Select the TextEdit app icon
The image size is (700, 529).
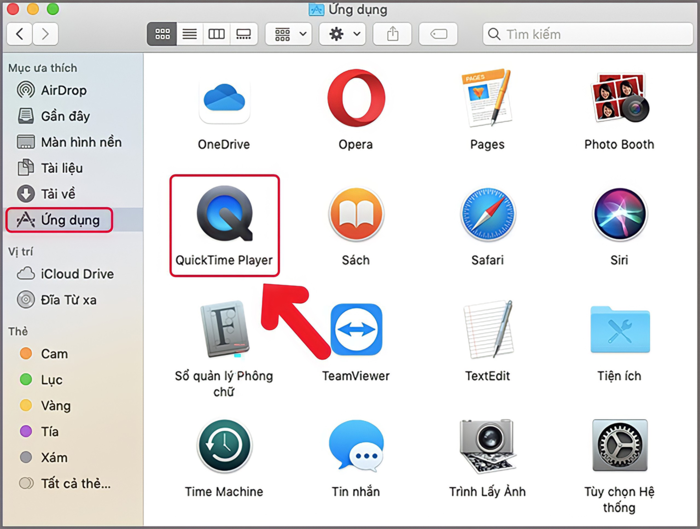pyautogui.click(x=488, y=329)
